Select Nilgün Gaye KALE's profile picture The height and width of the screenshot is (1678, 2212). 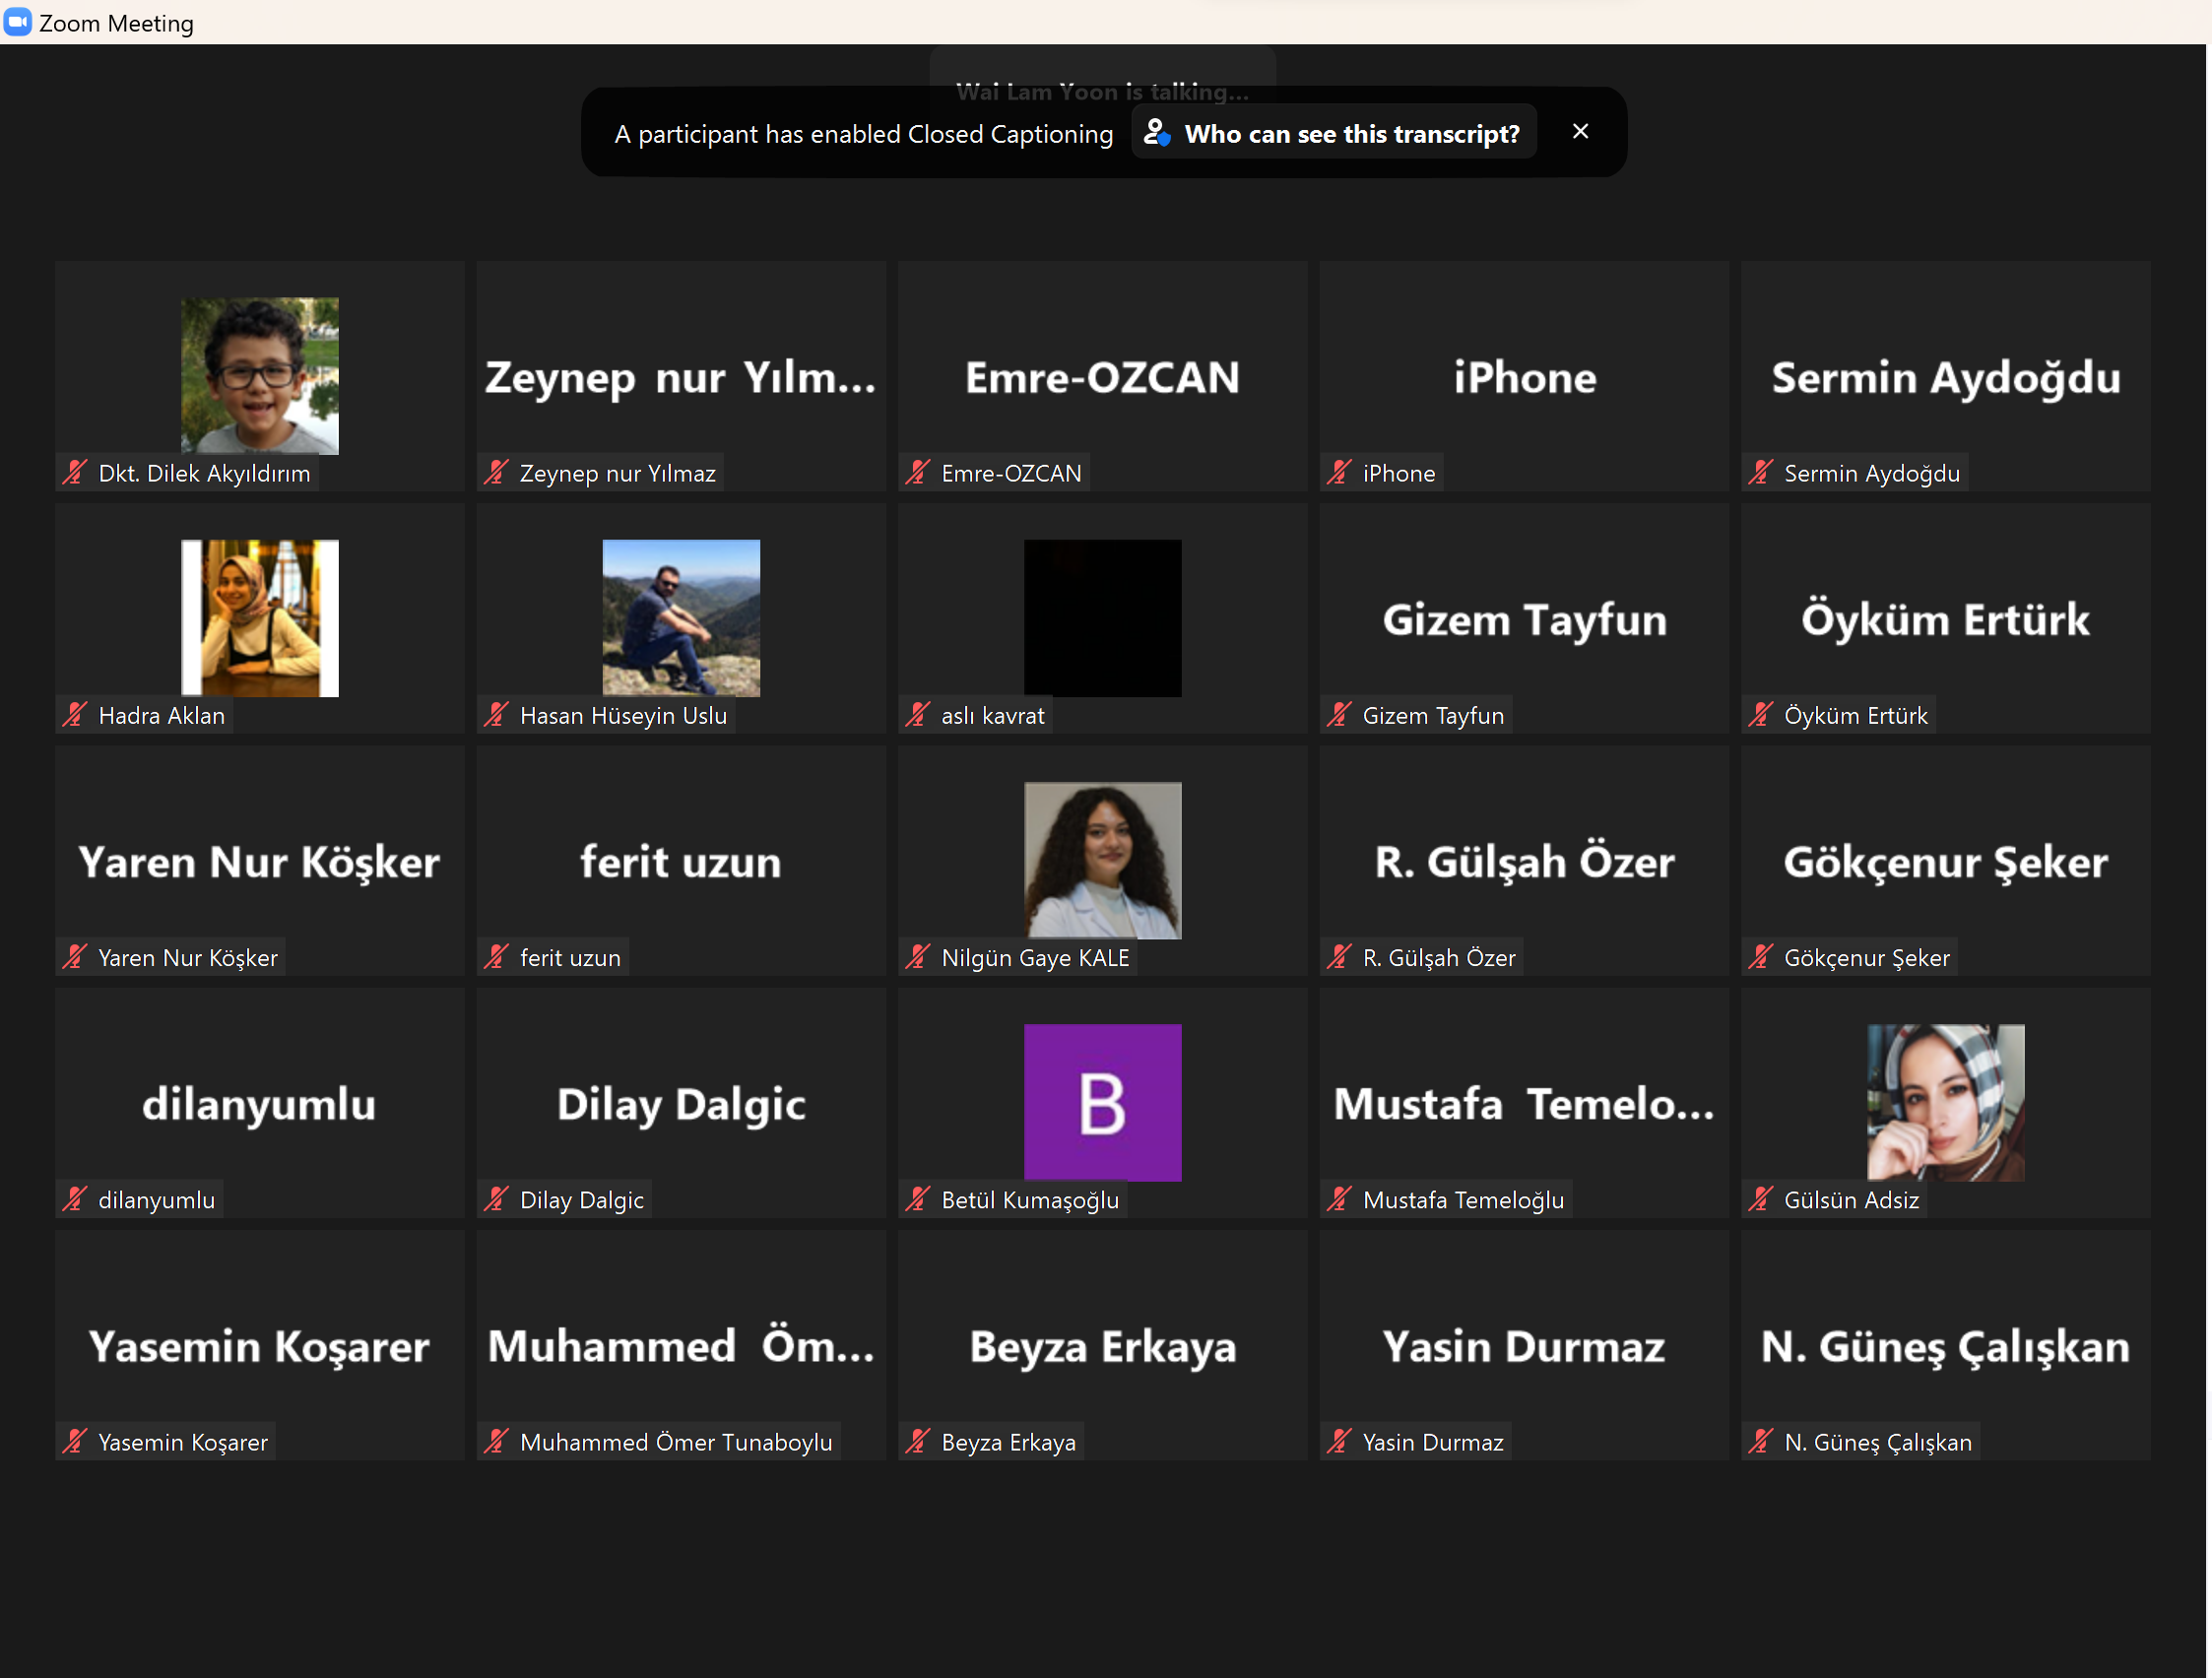coord(1102,860)
